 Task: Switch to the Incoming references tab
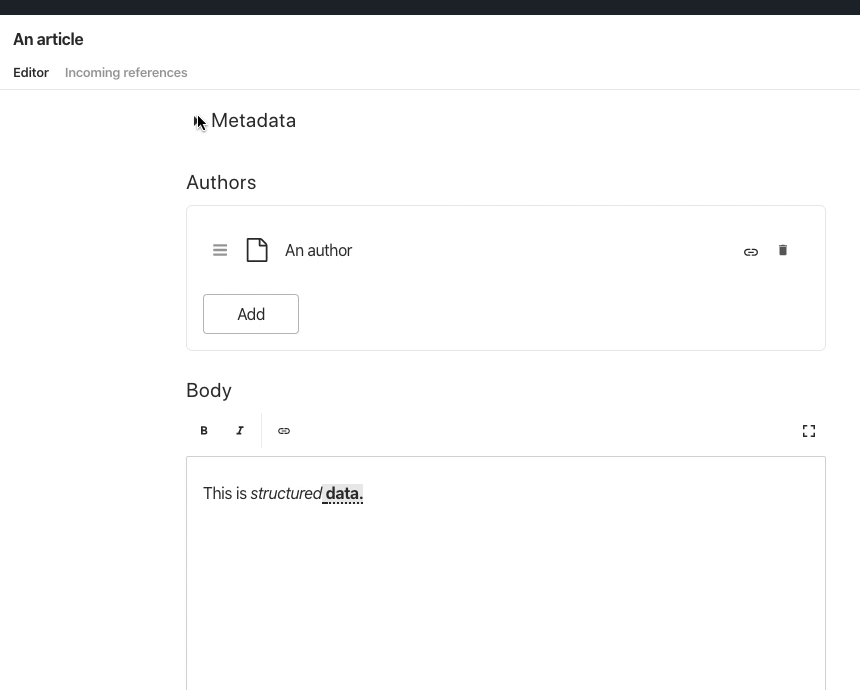click(x=126, y=72)
